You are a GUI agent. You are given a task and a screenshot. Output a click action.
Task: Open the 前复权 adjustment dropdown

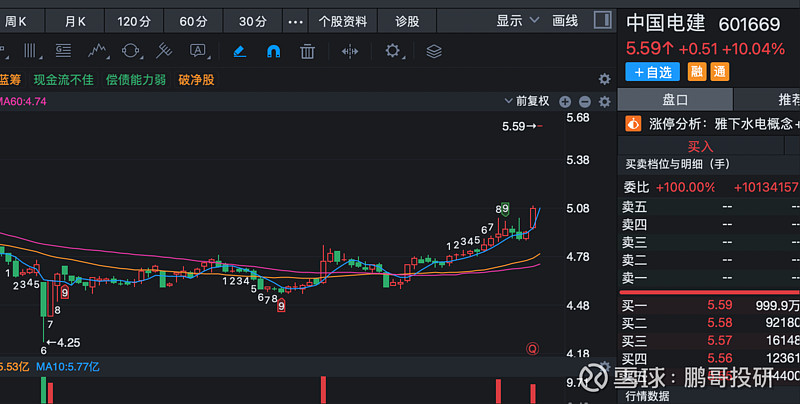point(528,101)
